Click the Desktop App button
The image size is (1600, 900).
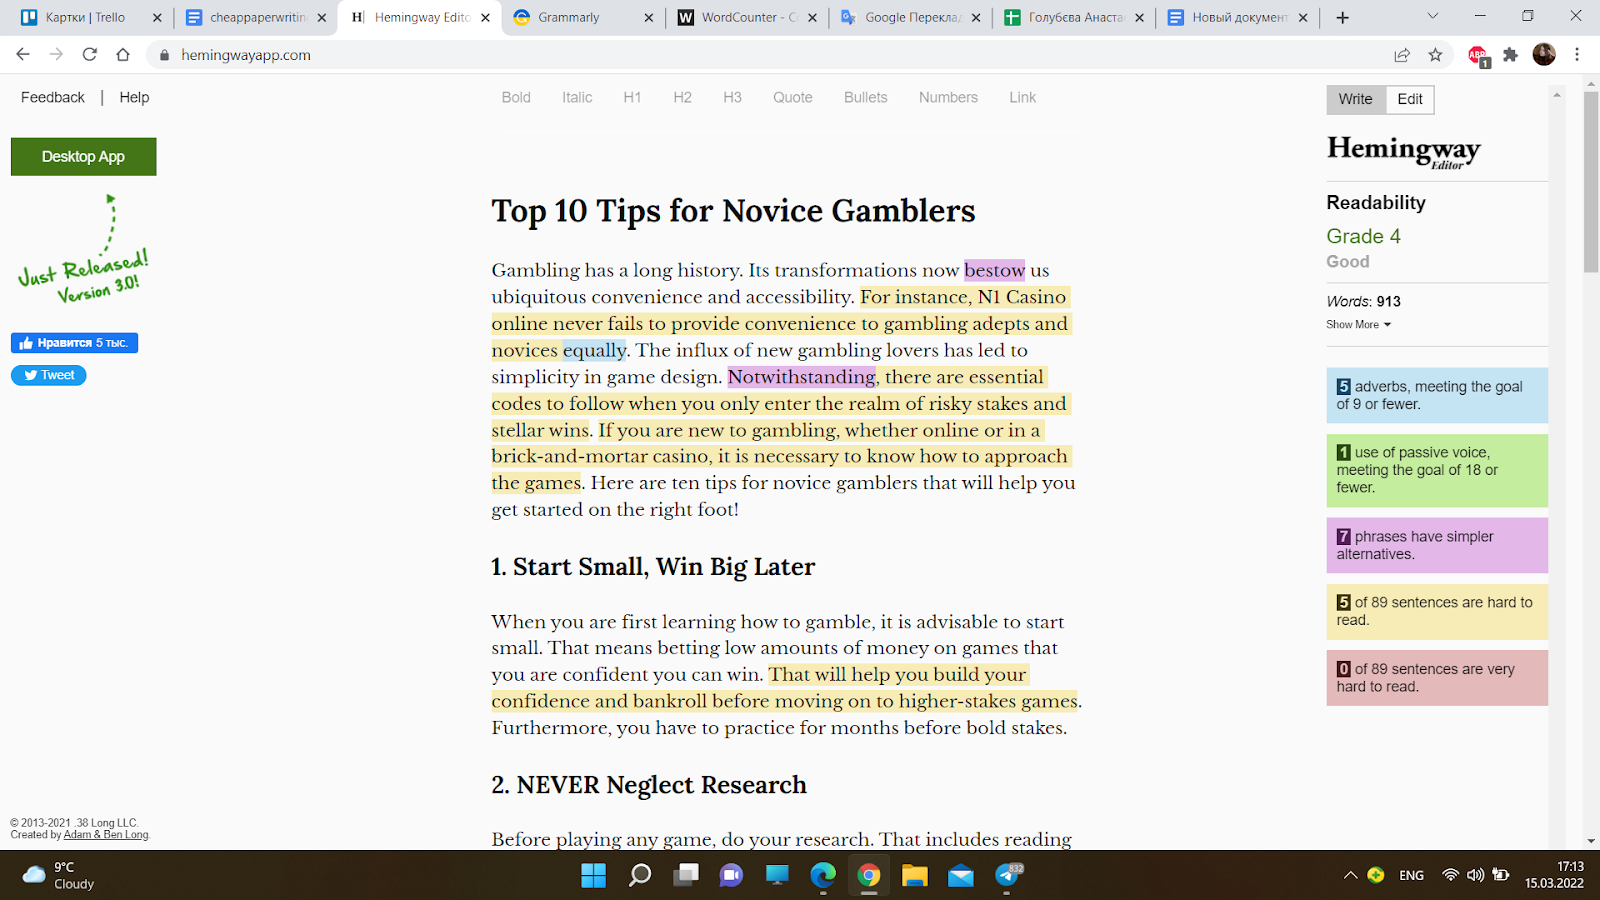point(84,157)
